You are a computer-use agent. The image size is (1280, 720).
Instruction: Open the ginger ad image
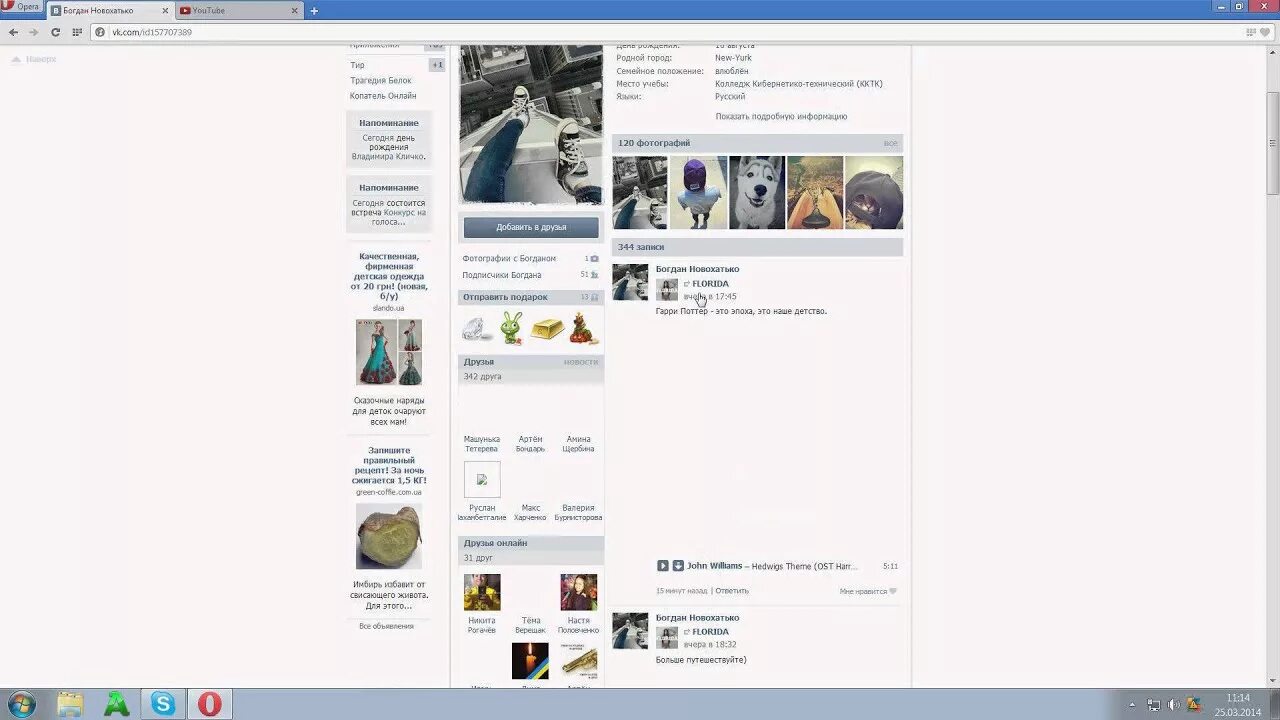coord(389,536)
